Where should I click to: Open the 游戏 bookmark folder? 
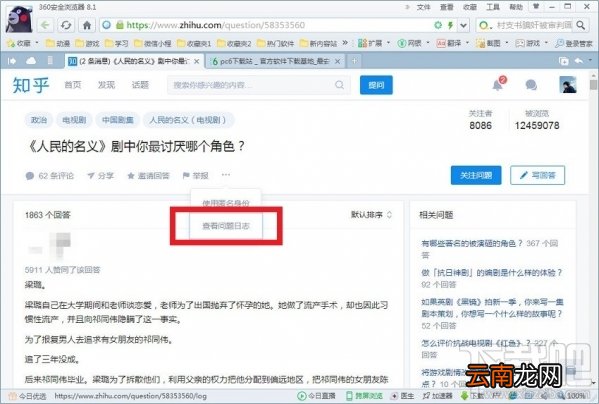click(87, 43)
